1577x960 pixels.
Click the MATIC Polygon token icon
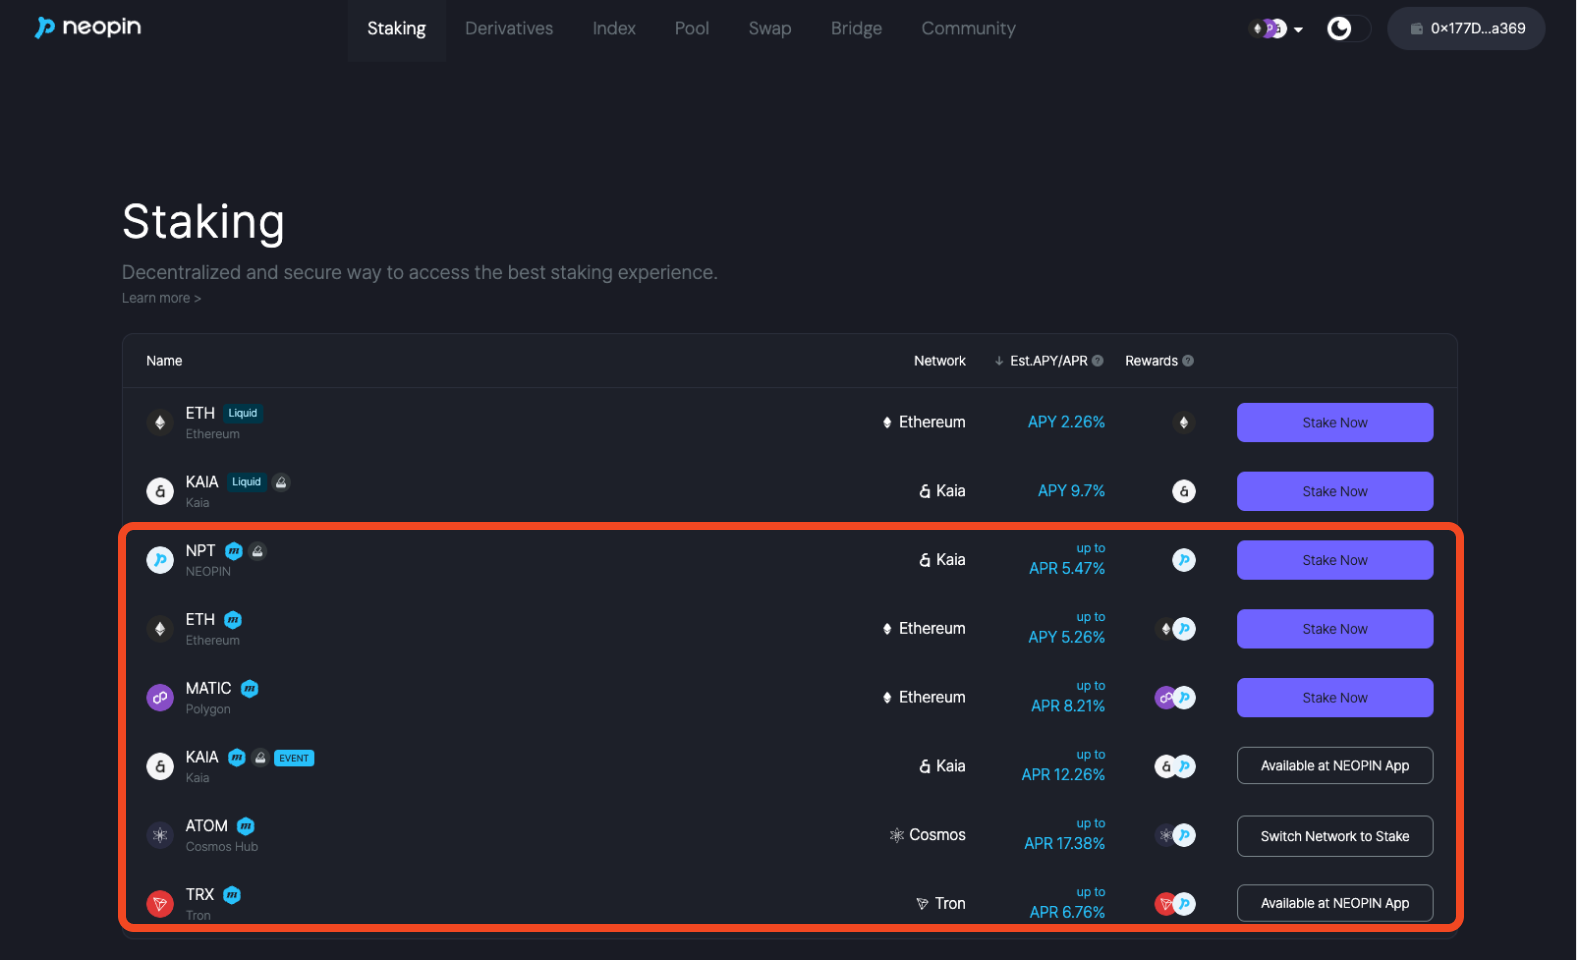coord(160,698)
